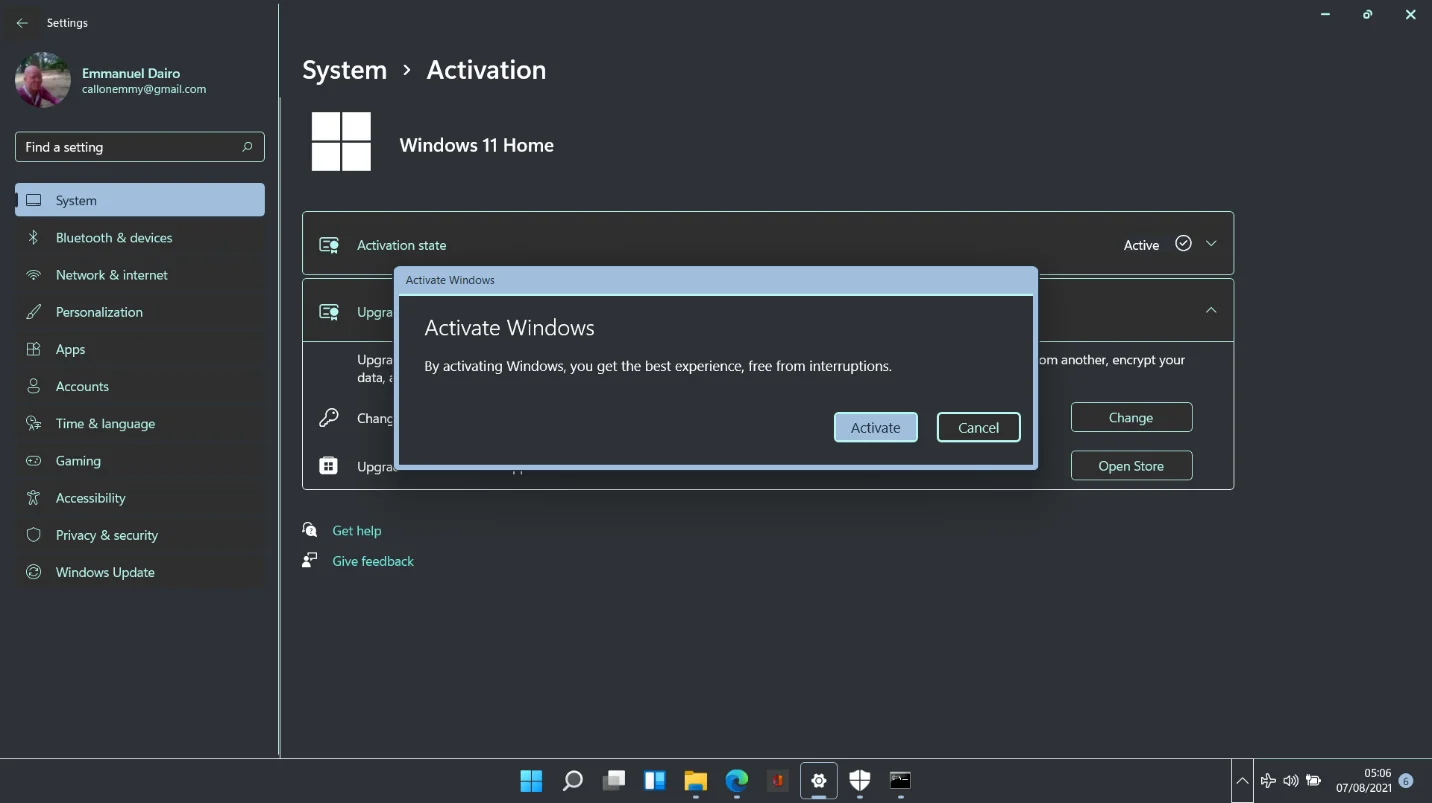Click the Change product key button
The height and width of the screenshot is (803, 1432).
1131,418
